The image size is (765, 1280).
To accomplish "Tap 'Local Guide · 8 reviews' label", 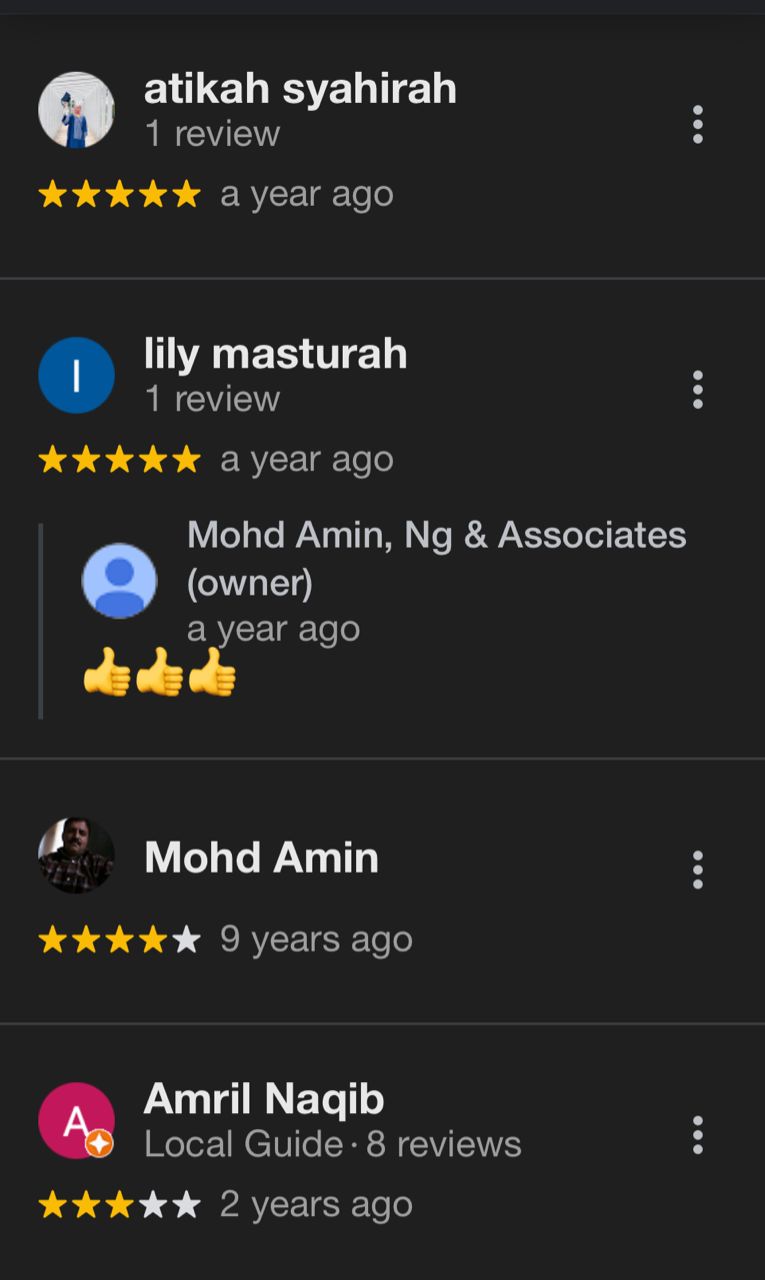I will 333,1144.
